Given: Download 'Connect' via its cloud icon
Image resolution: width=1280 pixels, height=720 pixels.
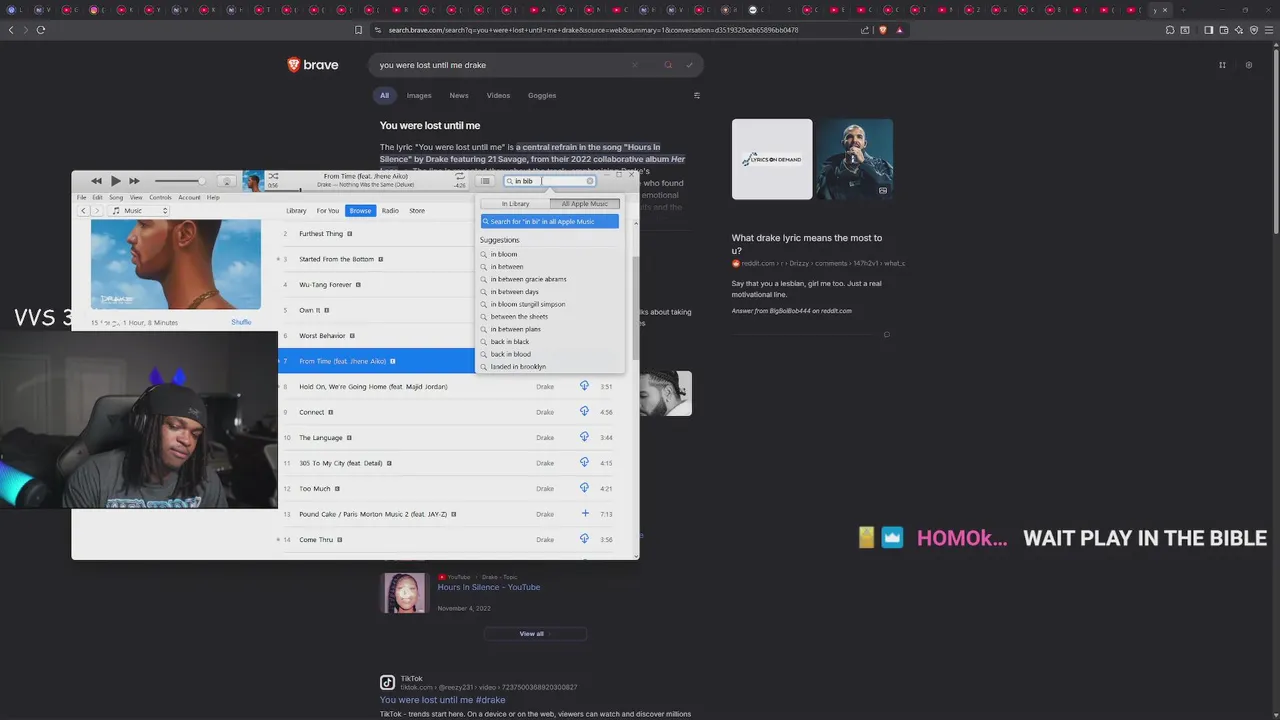Looking at the screenshot, I should coord(585,412).
